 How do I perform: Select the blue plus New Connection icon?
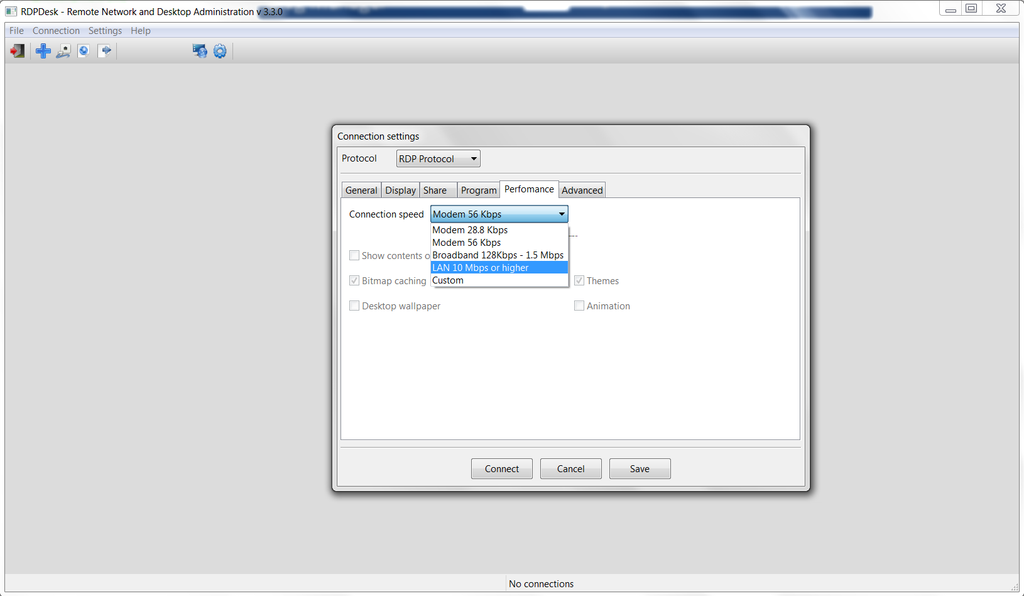coord(42,50)
